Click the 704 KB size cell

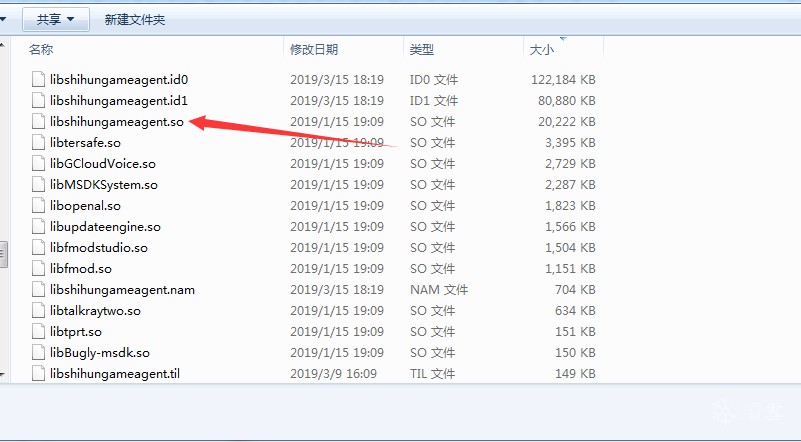click(x=575, y=289)
